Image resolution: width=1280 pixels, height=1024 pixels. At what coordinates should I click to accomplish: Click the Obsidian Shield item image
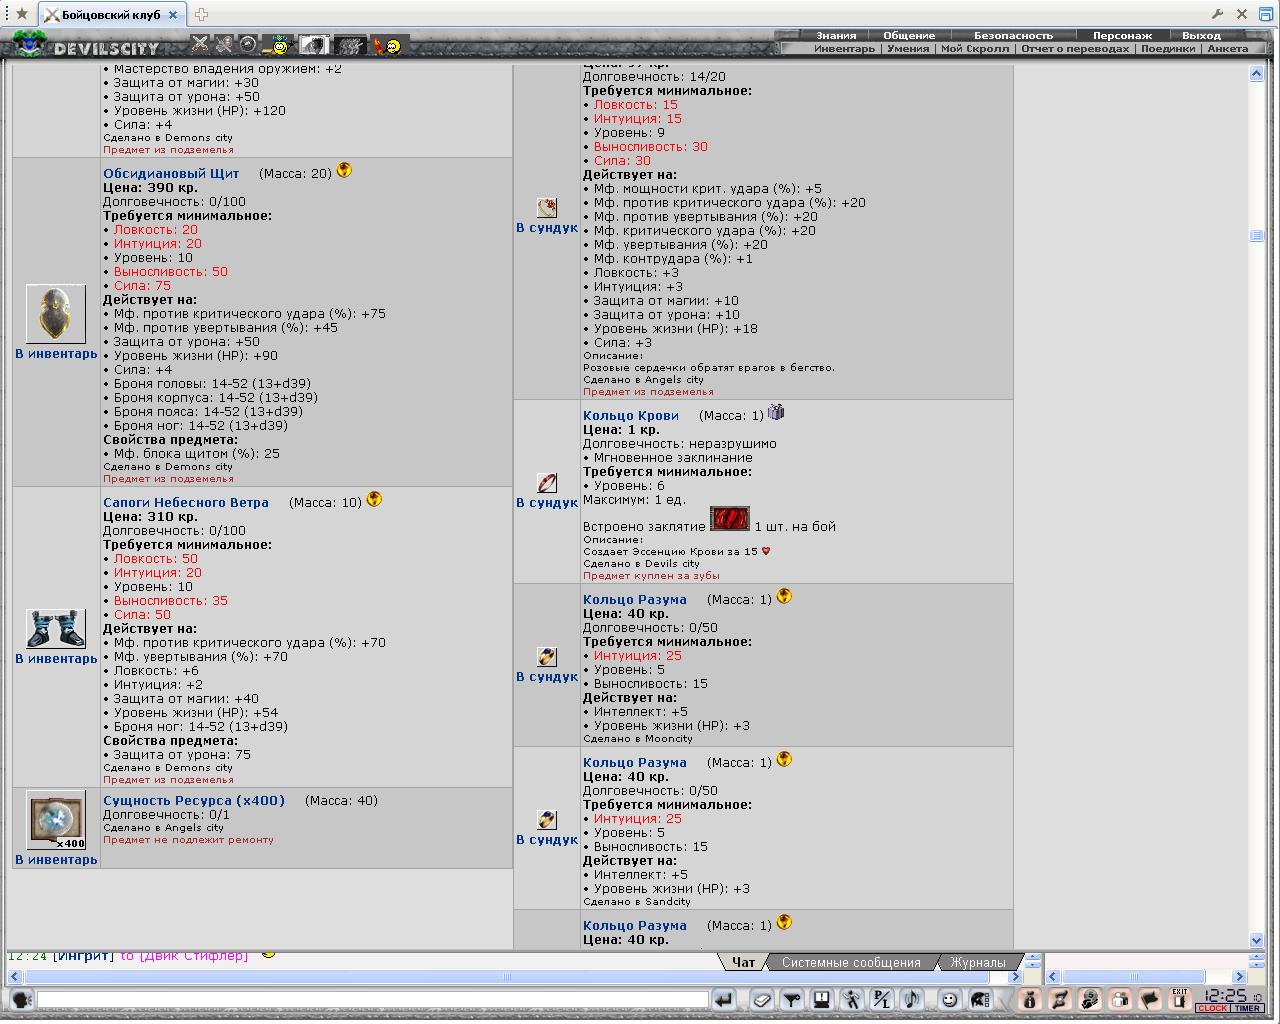tap(55, 313)
